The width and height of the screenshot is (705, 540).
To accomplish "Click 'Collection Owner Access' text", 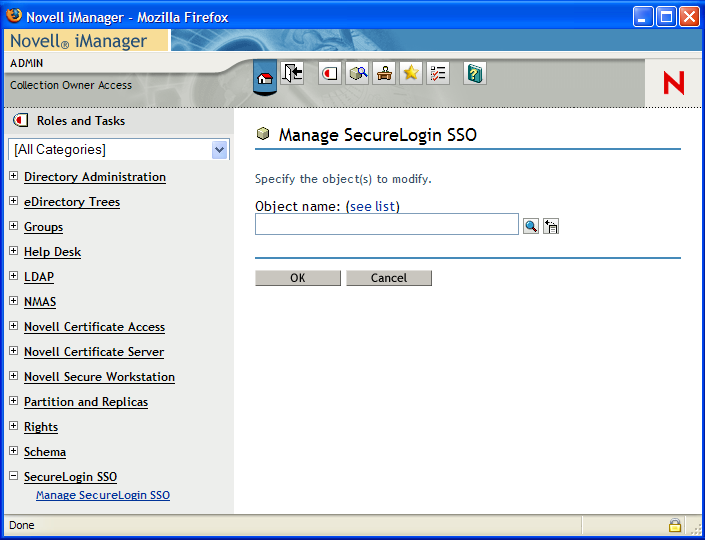I will (71, 85).
